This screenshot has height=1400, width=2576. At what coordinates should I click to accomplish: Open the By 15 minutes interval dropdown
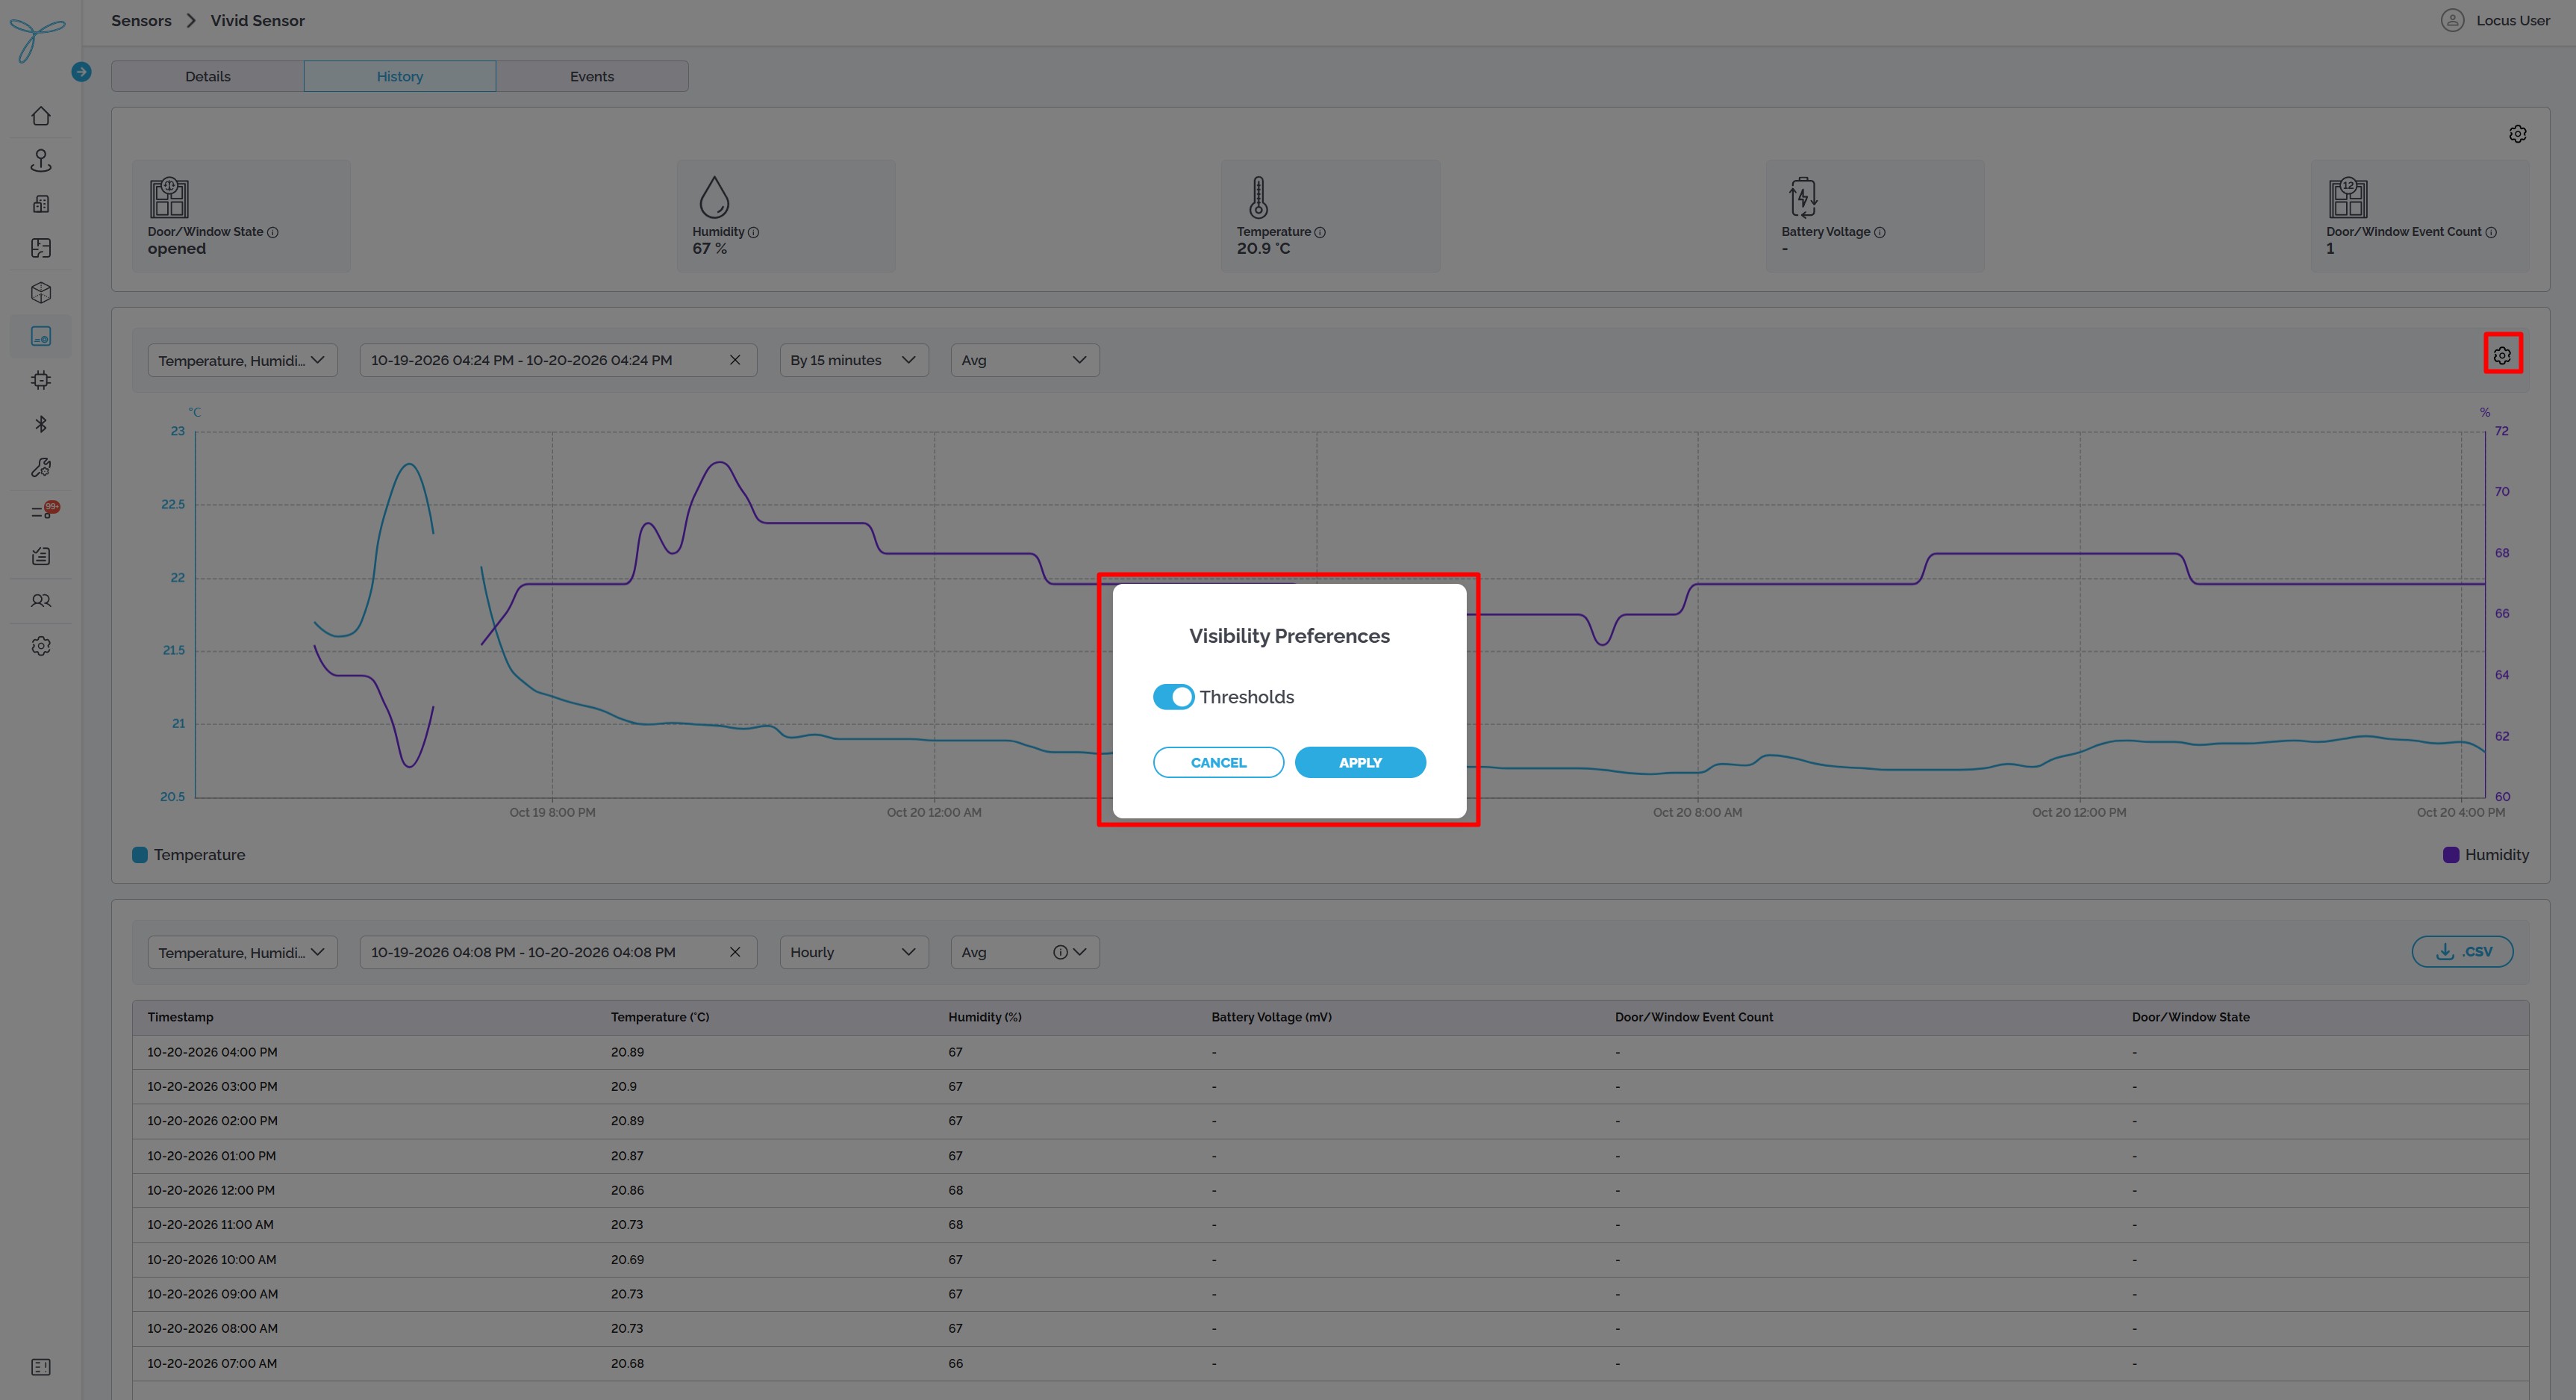853,360
